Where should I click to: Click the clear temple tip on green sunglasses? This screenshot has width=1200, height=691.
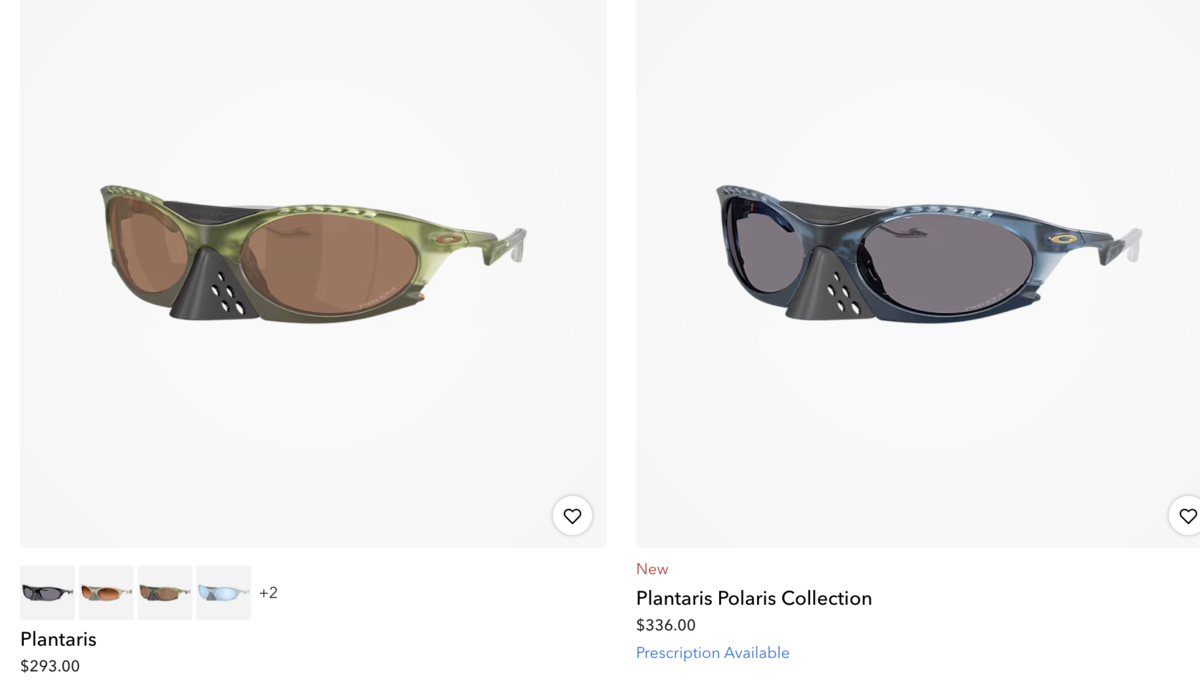pos(514,244)
